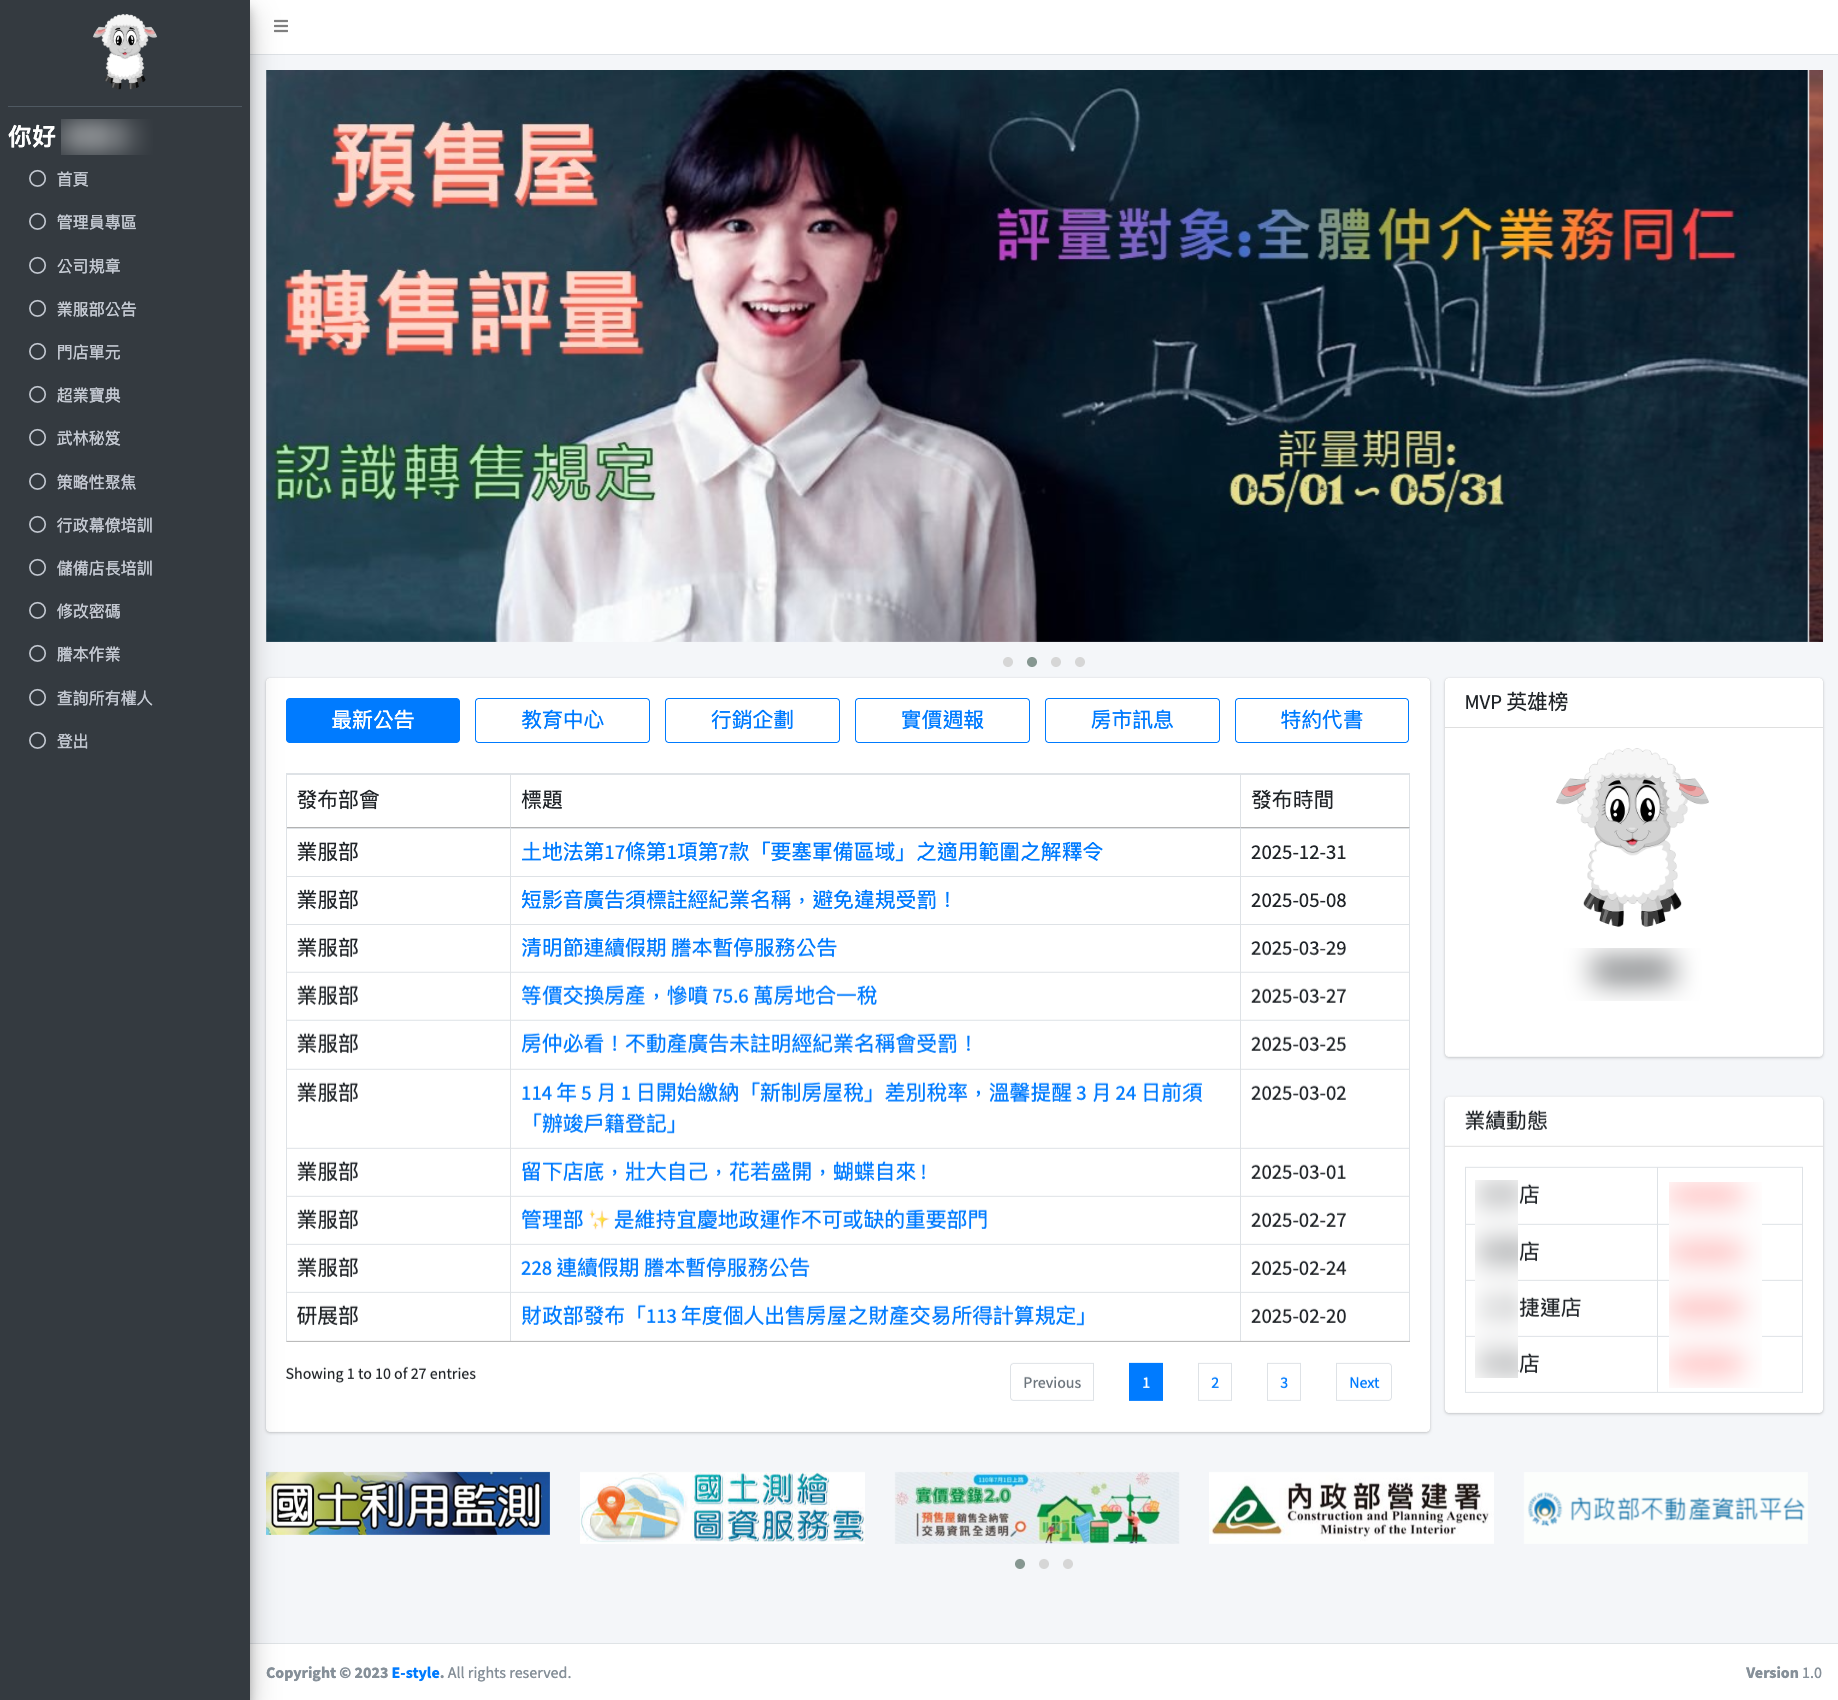Open 修改密碼 in the sidebar

coord(88,611)
